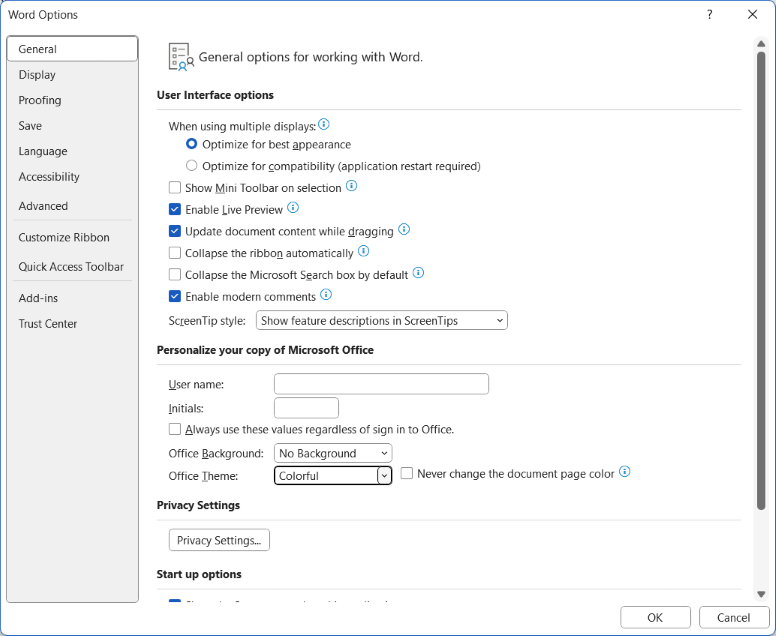
Task: Select Optimize for compatibility radio button
Action: point(192,166)
